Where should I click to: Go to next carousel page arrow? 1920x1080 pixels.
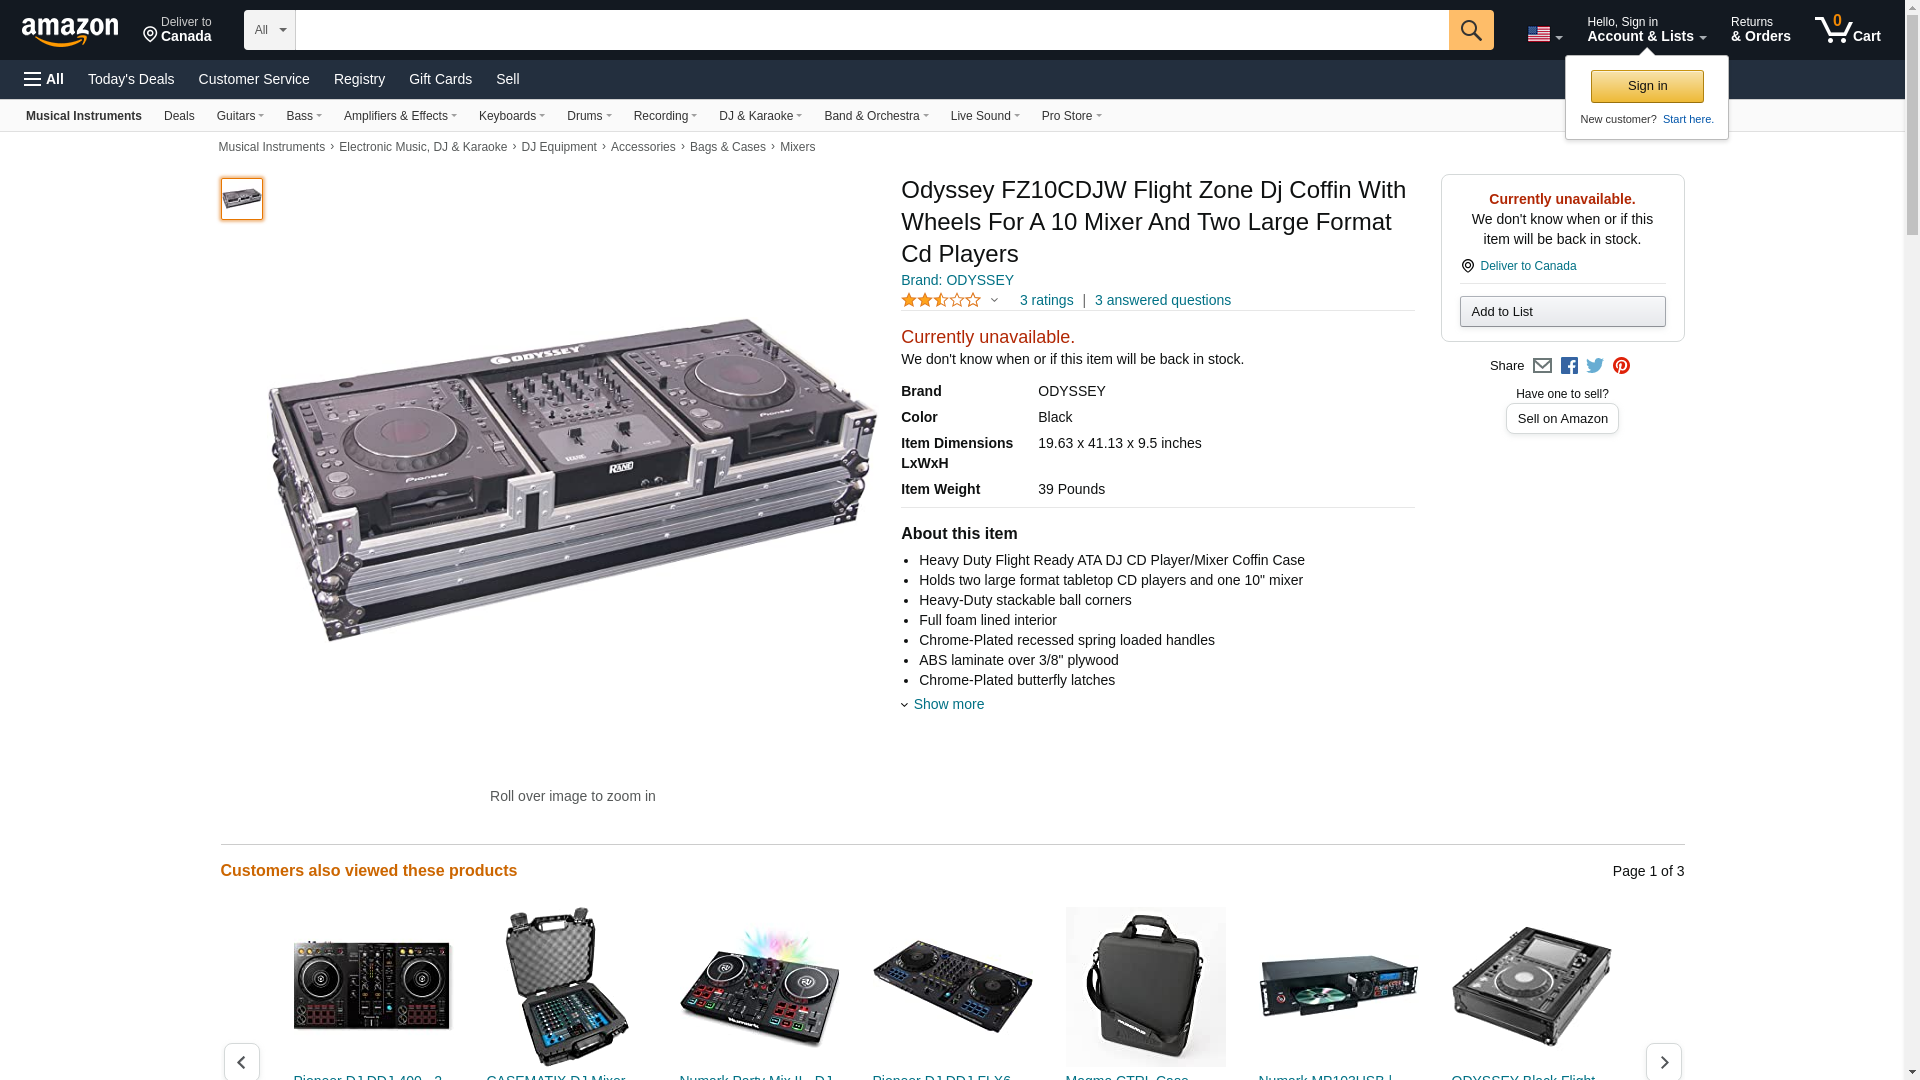pyautogui.click(x=1663, y=1062)
